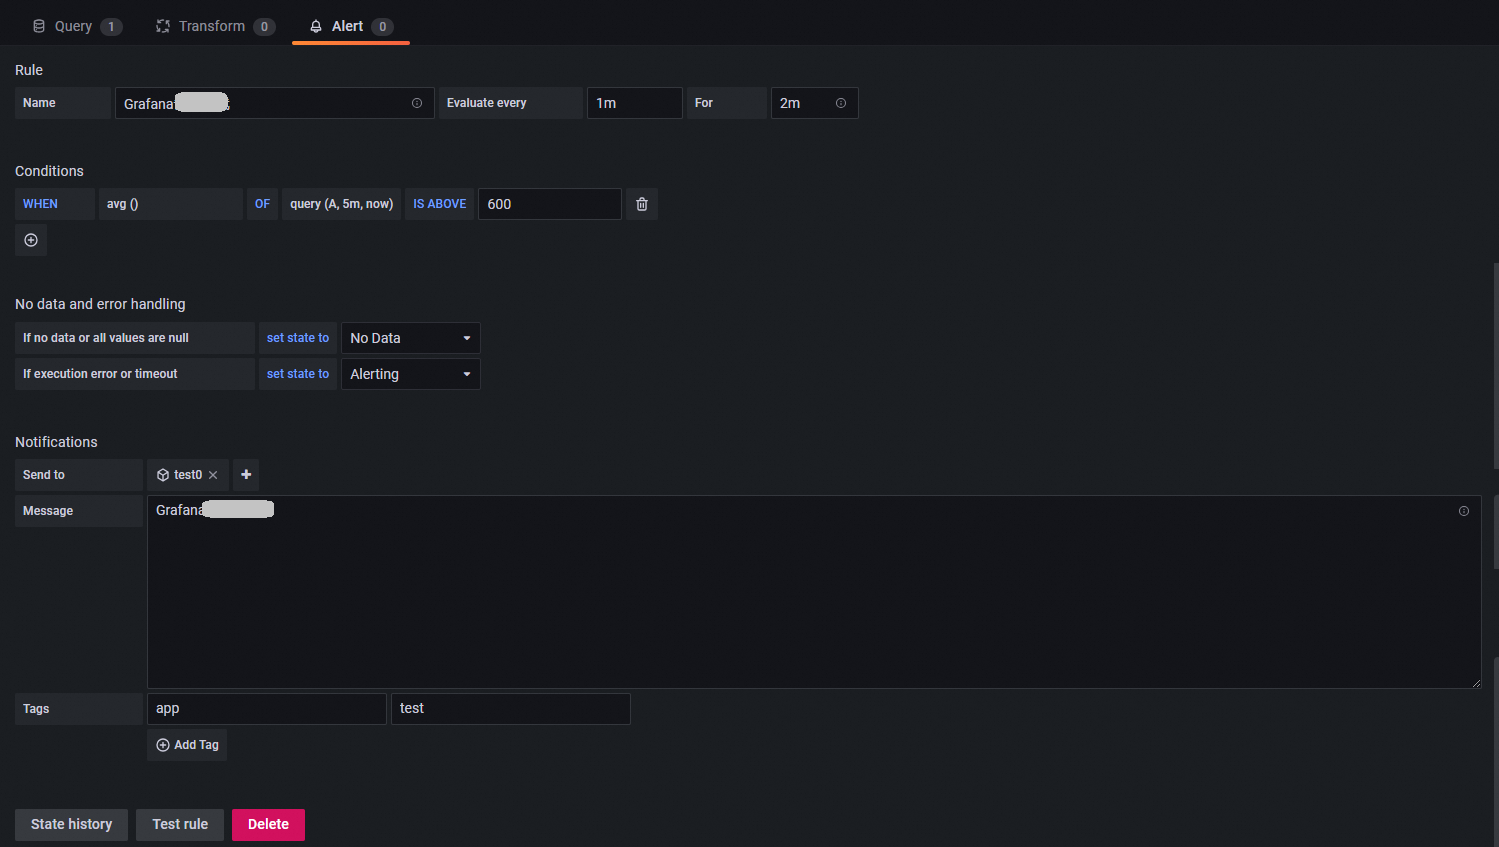Remove the test0 notification channel

point(213,475)
